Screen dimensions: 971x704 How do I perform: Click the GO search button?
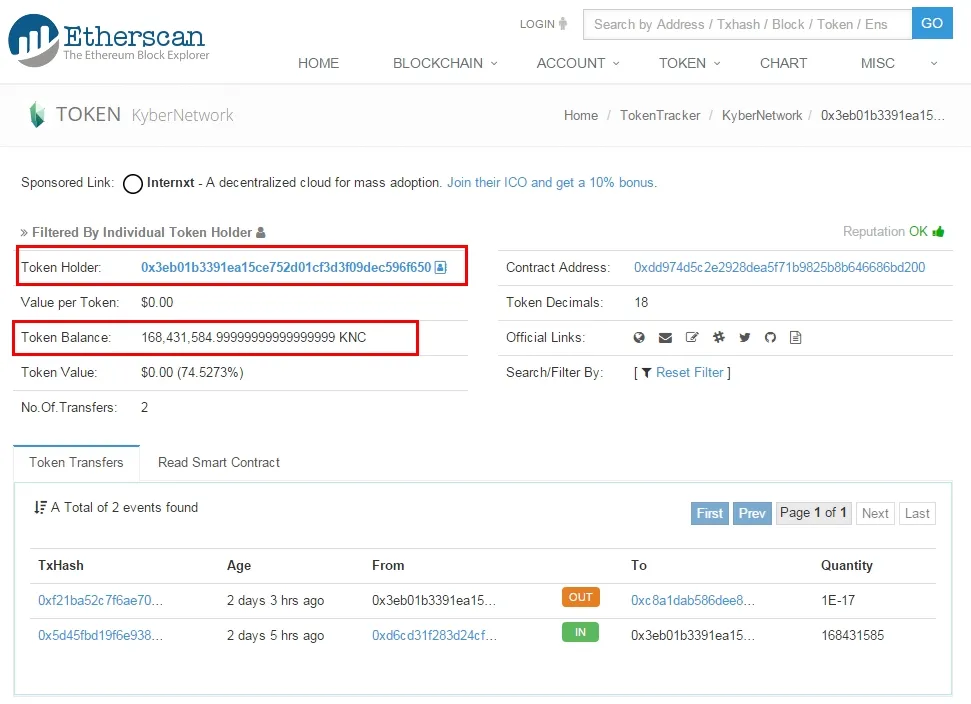pyautogui.click(x=932, y=24)
